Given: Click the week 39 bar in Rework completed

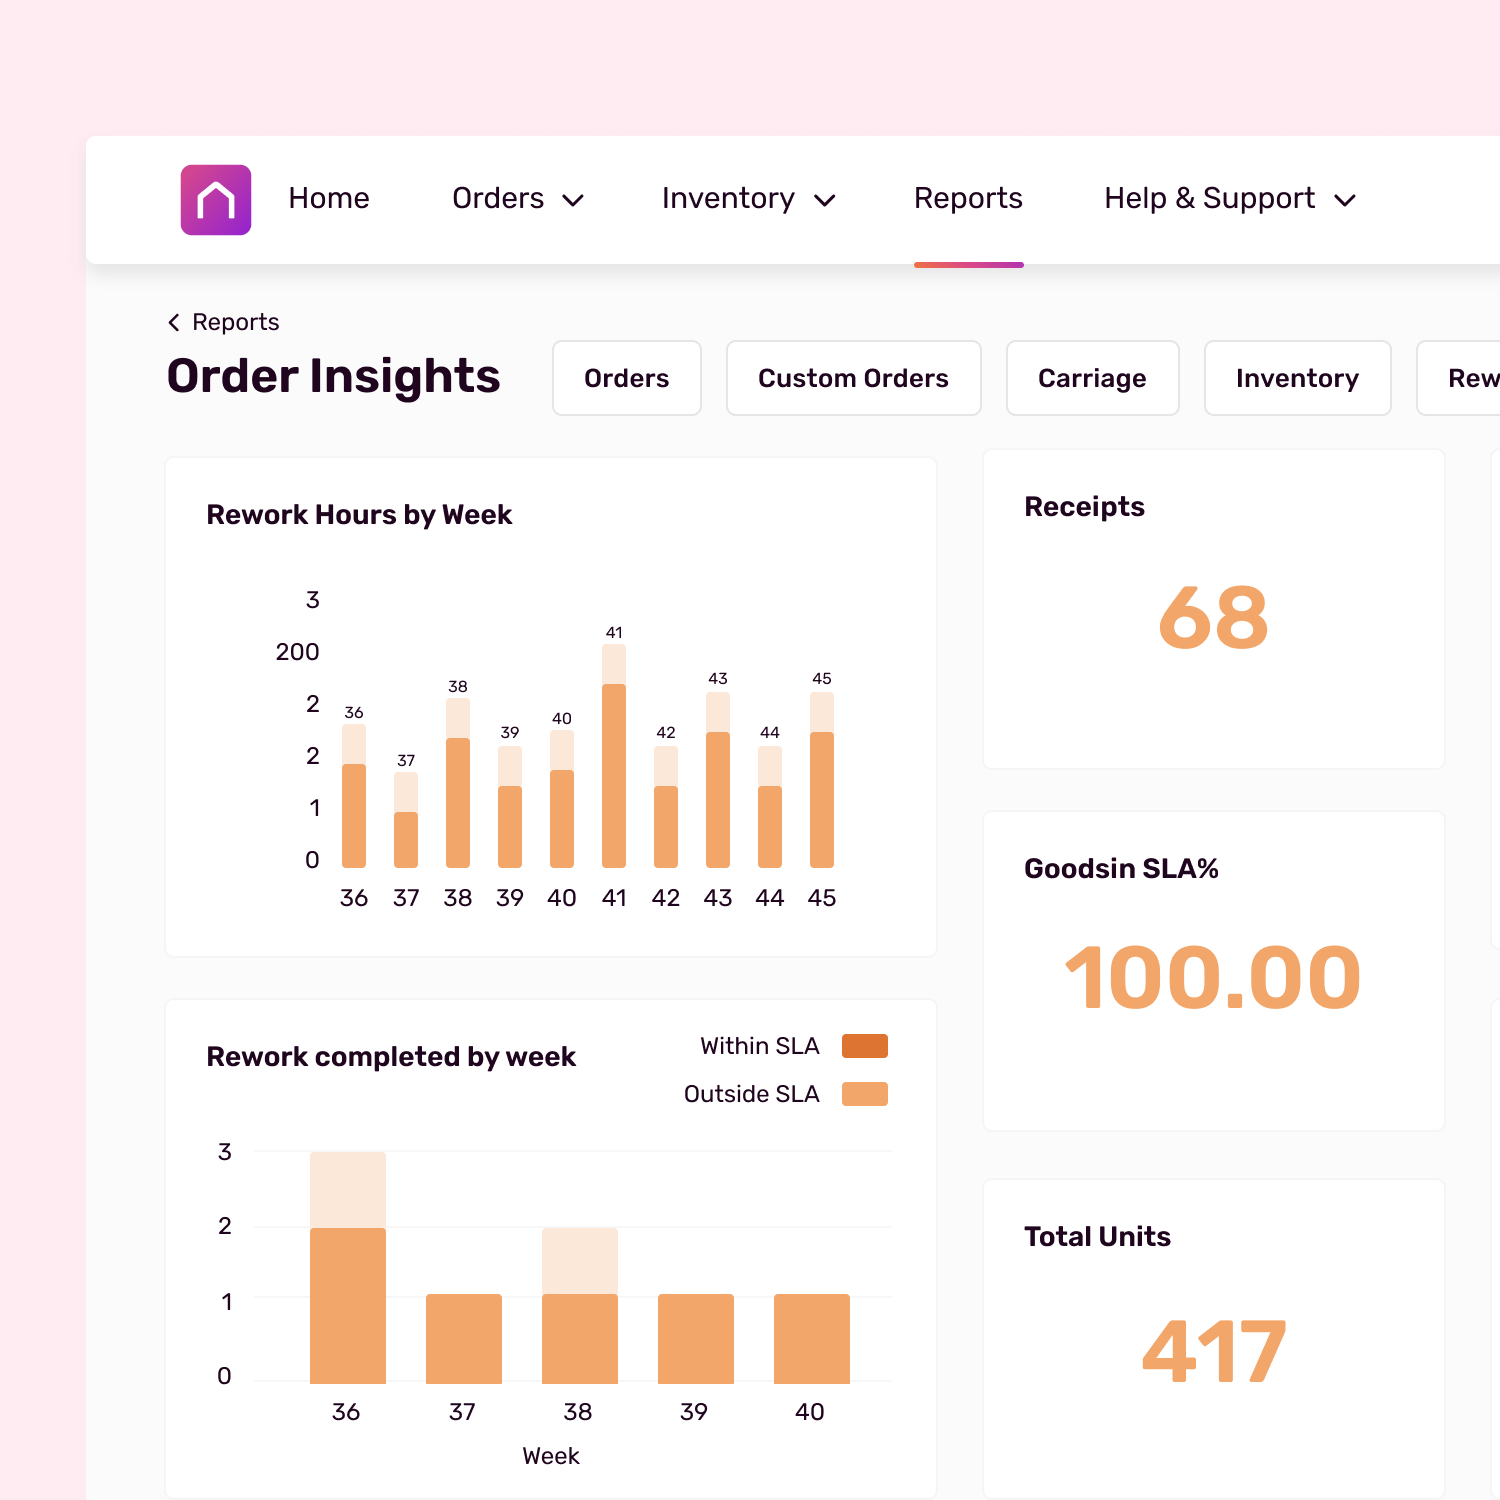Looking at the screenshot, I should click(x=696, y=1339).
